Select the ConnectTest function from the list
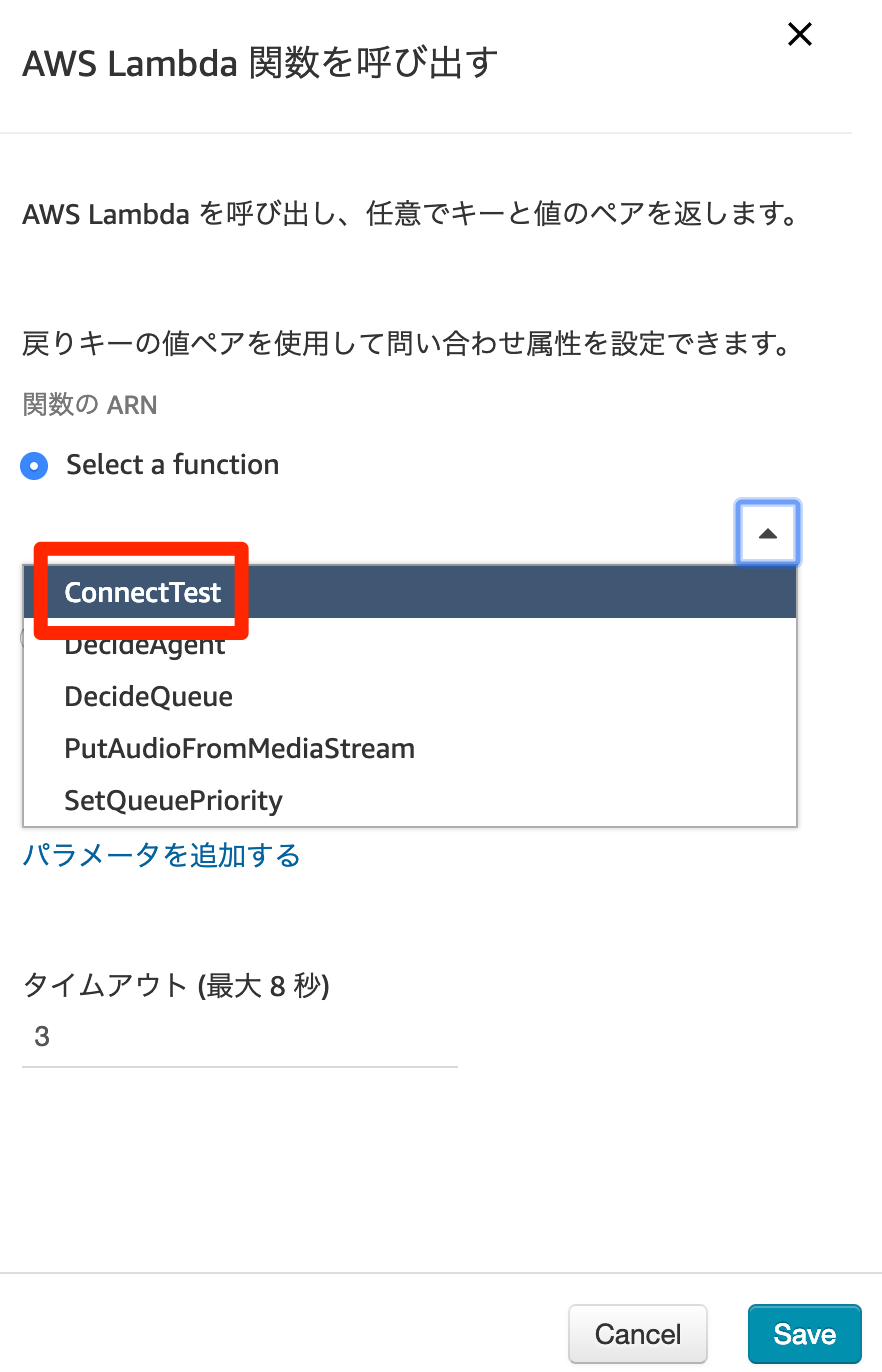The height and width of the screenshot is (1372, 882). pos(141,592)
